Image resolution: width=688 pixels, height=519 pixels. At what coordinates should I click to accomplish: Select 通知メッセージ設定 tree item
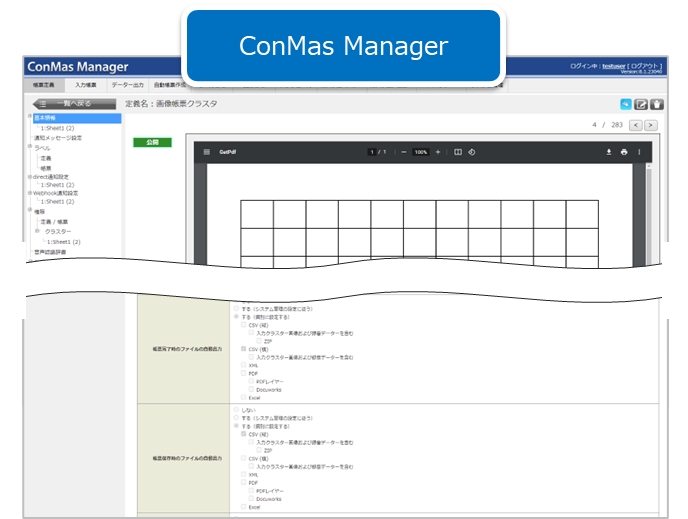point(58,138)
